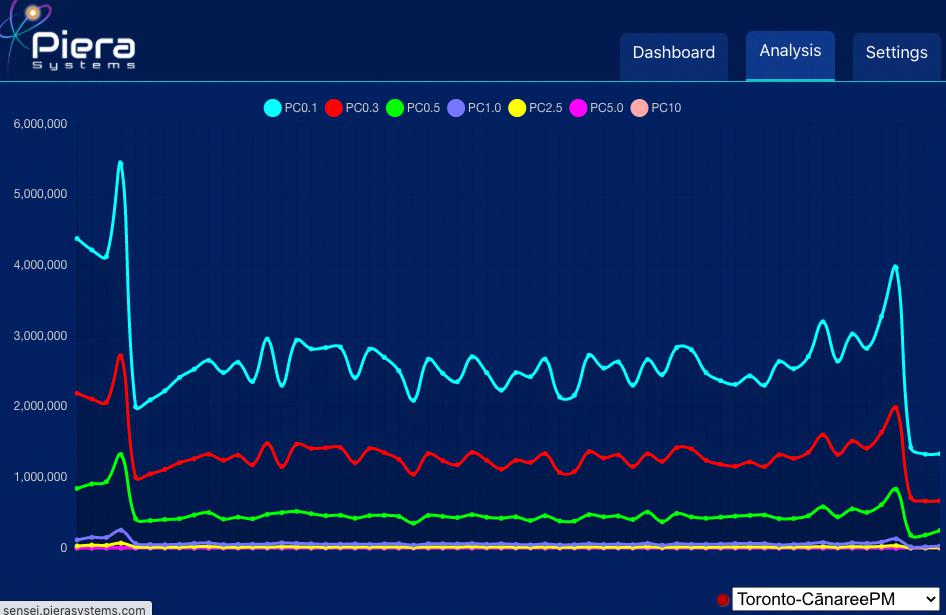The width and height of the screenshot is (946, 615).
Task: Open the Settings tab
Action: pos(896,52)
